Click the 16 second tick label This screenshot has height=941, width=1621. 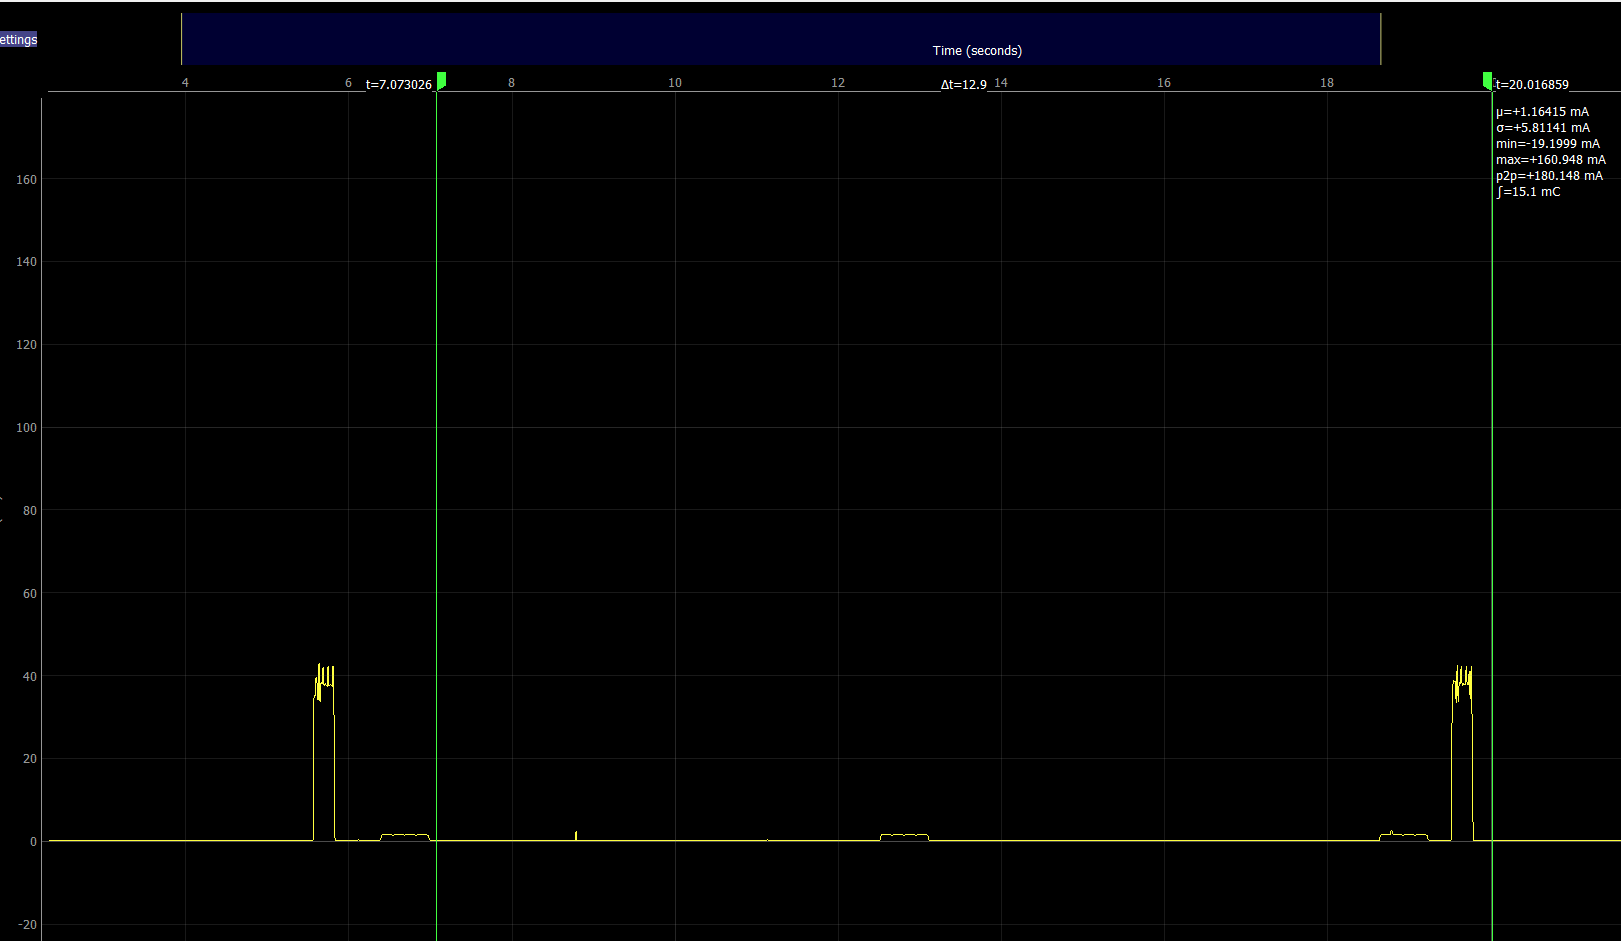click(x=1164, y=83)
